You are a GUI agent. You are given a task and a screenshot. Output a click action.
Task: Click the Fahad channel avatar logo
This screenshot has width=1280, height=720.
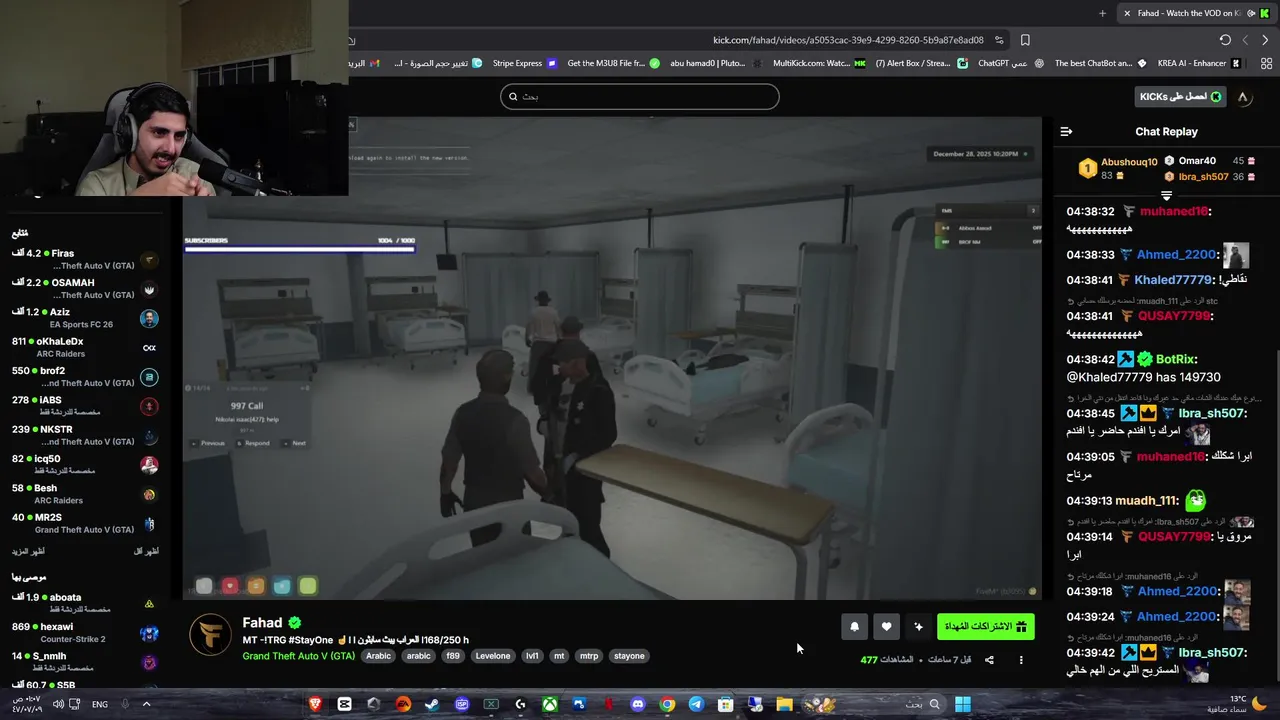(210, 635)
